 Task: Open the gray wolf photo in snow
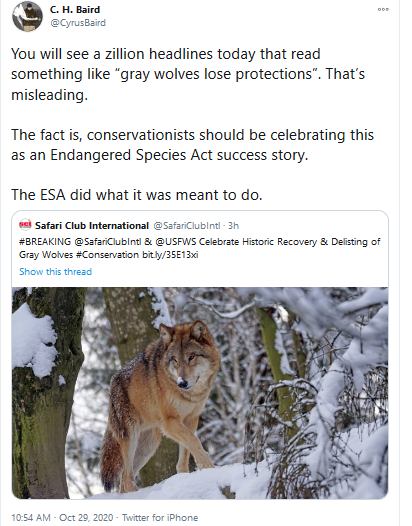(200, 393)
